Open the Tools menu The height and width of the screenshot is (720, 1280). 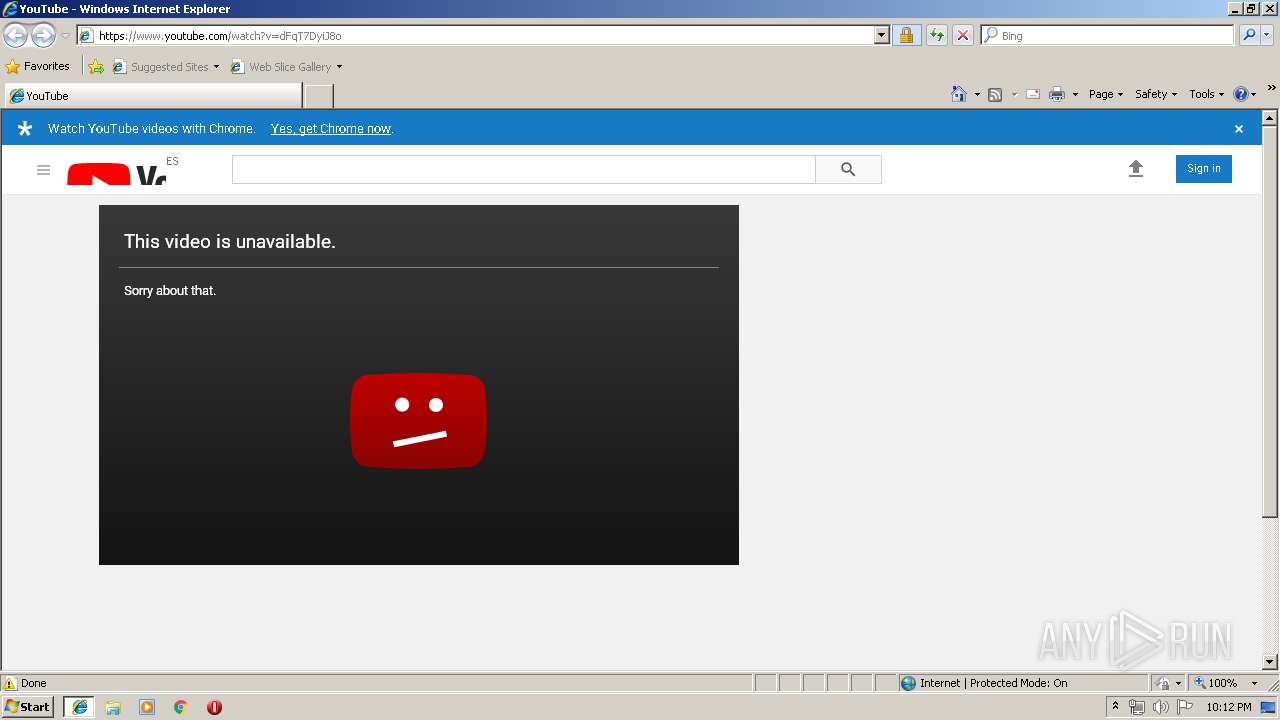[x=1206, y=94]
